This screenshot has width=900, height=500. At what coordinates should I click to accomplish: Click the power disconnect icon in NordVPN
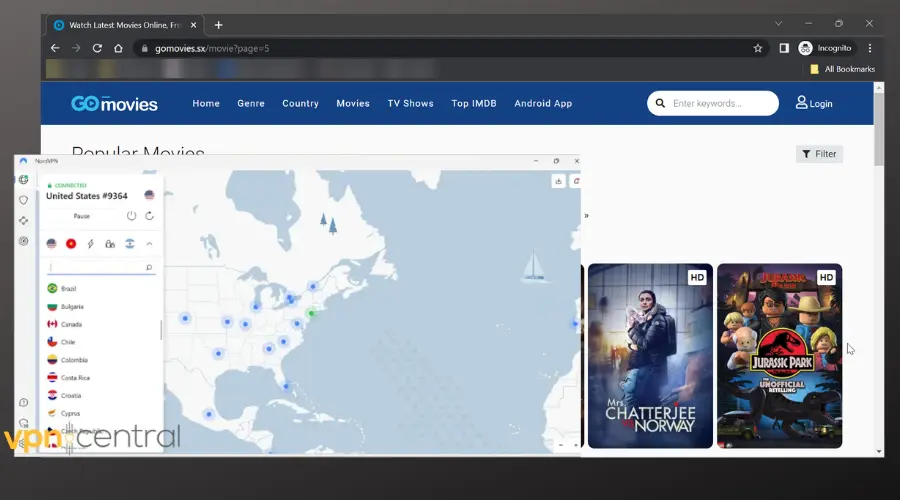(x=131, y=216)
